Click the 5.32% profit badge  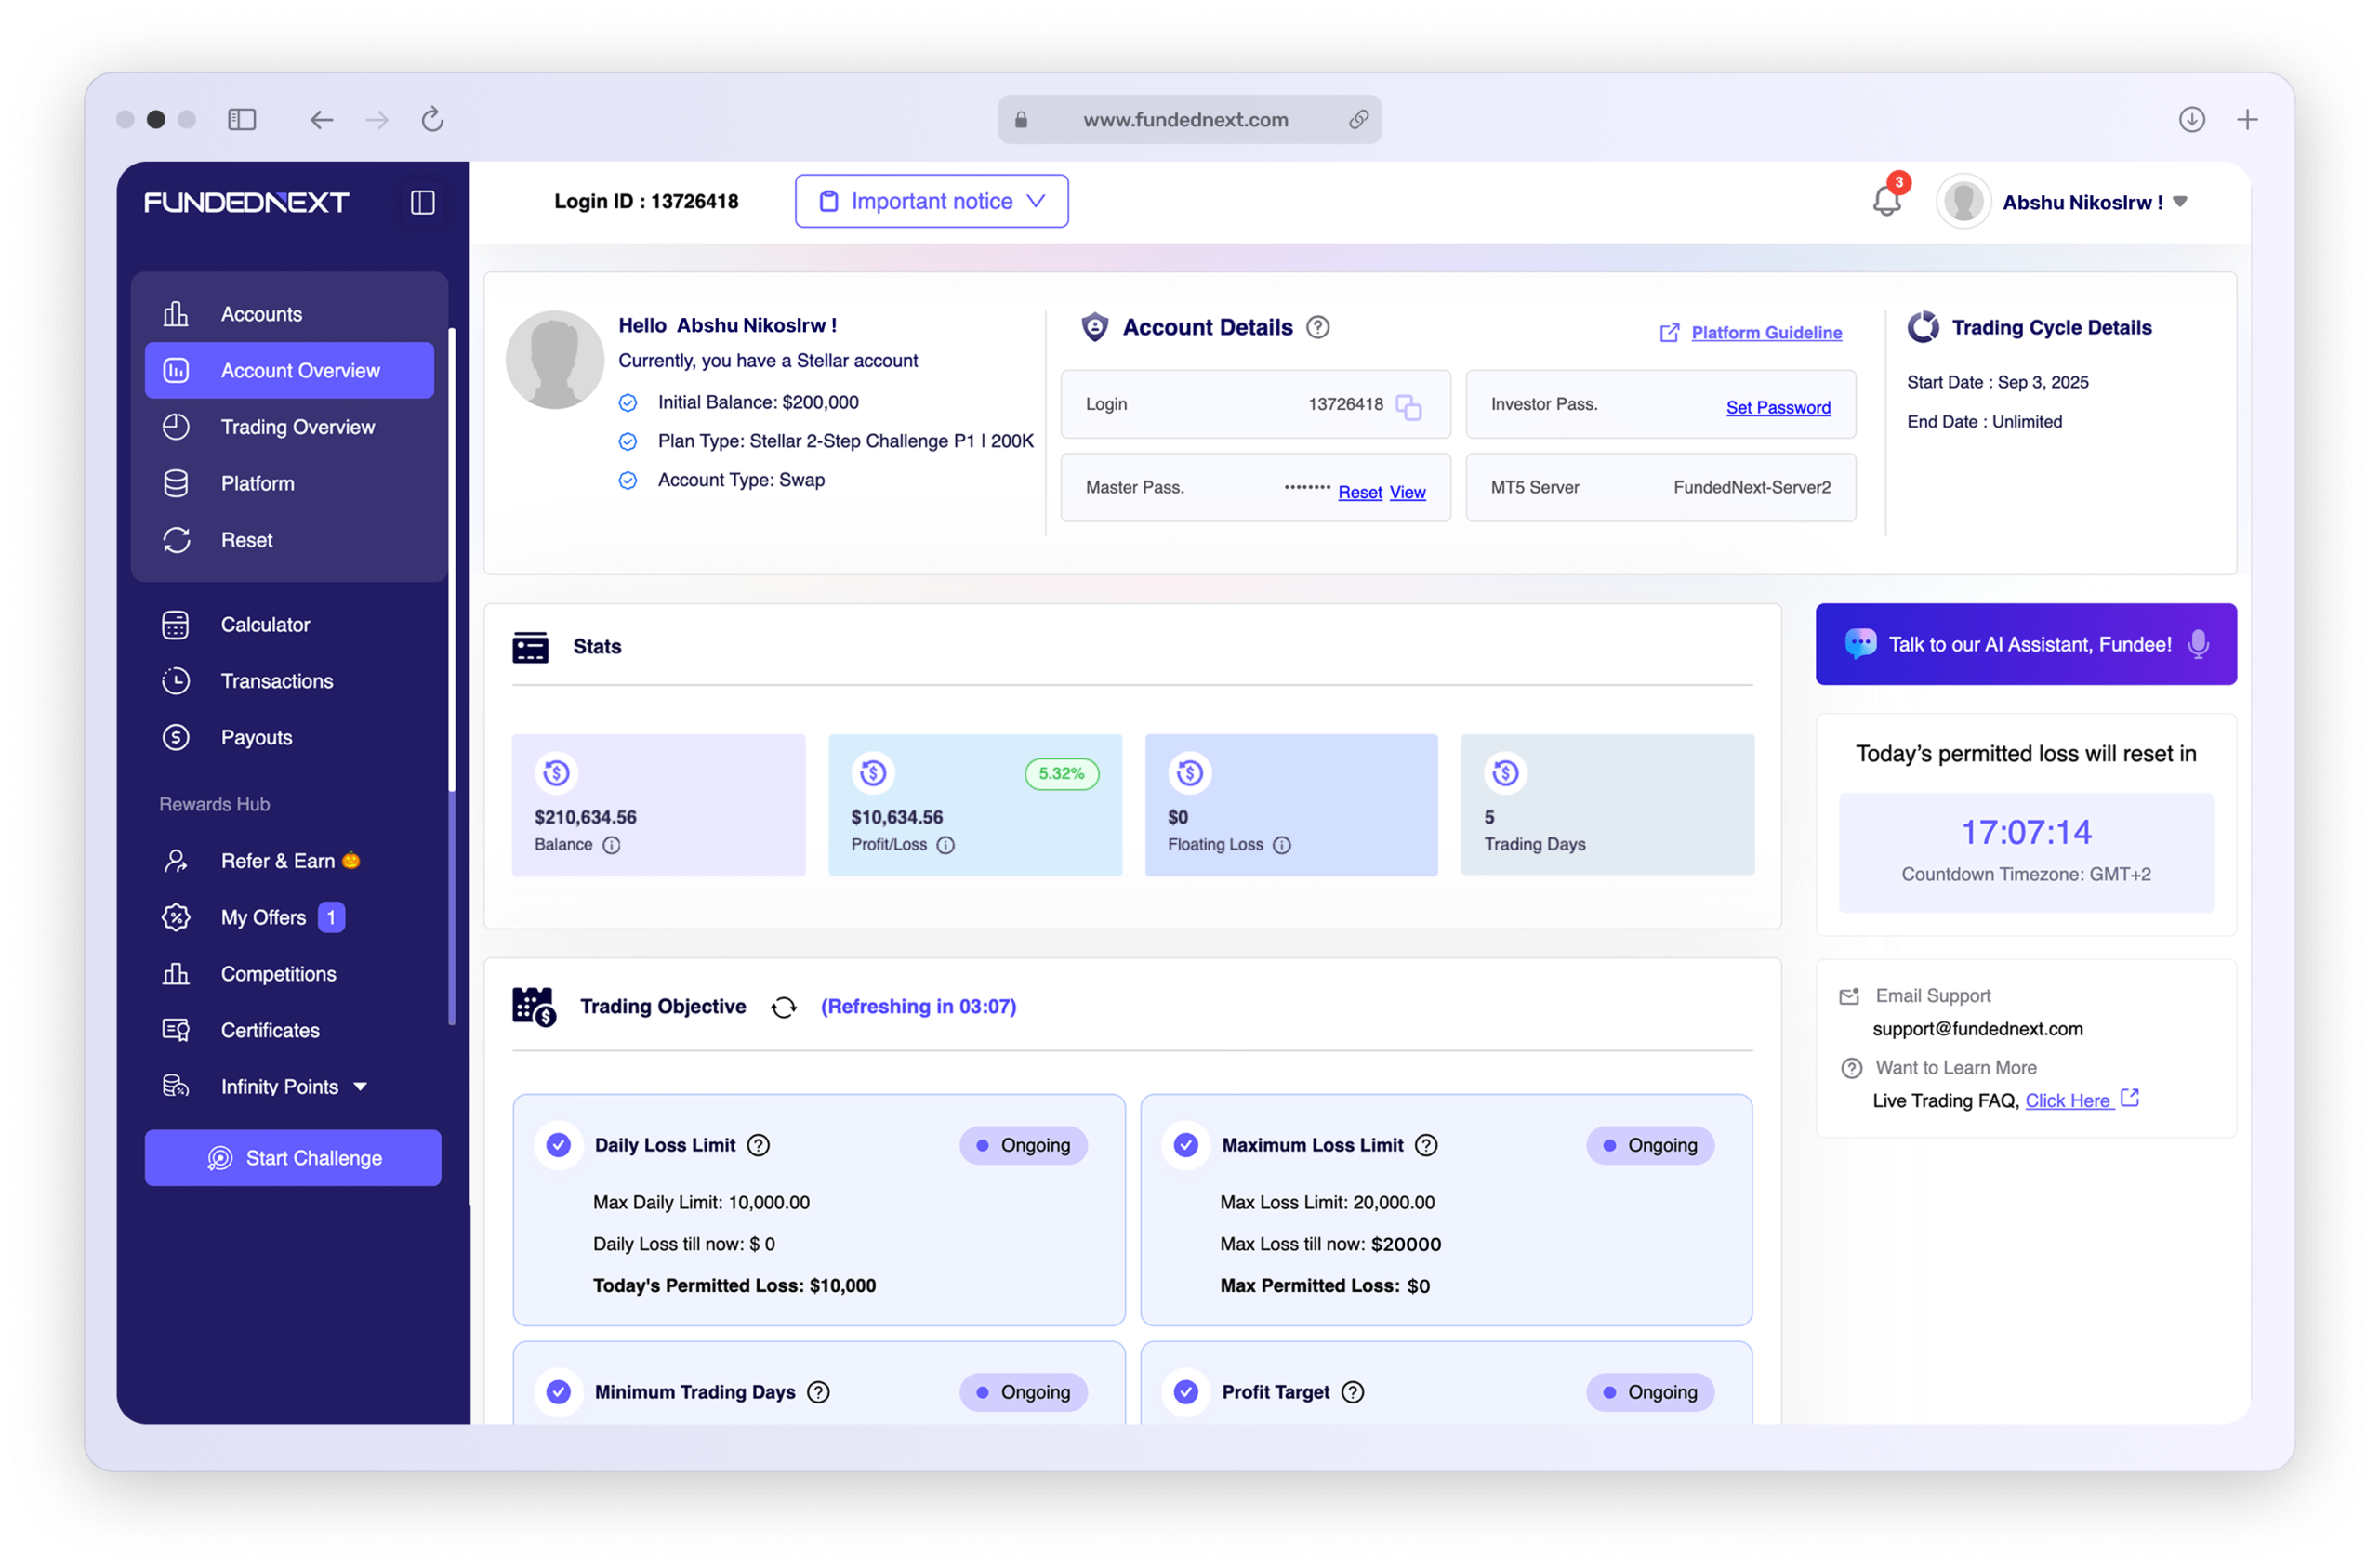pyautogui.click(x=1061, y=774)
